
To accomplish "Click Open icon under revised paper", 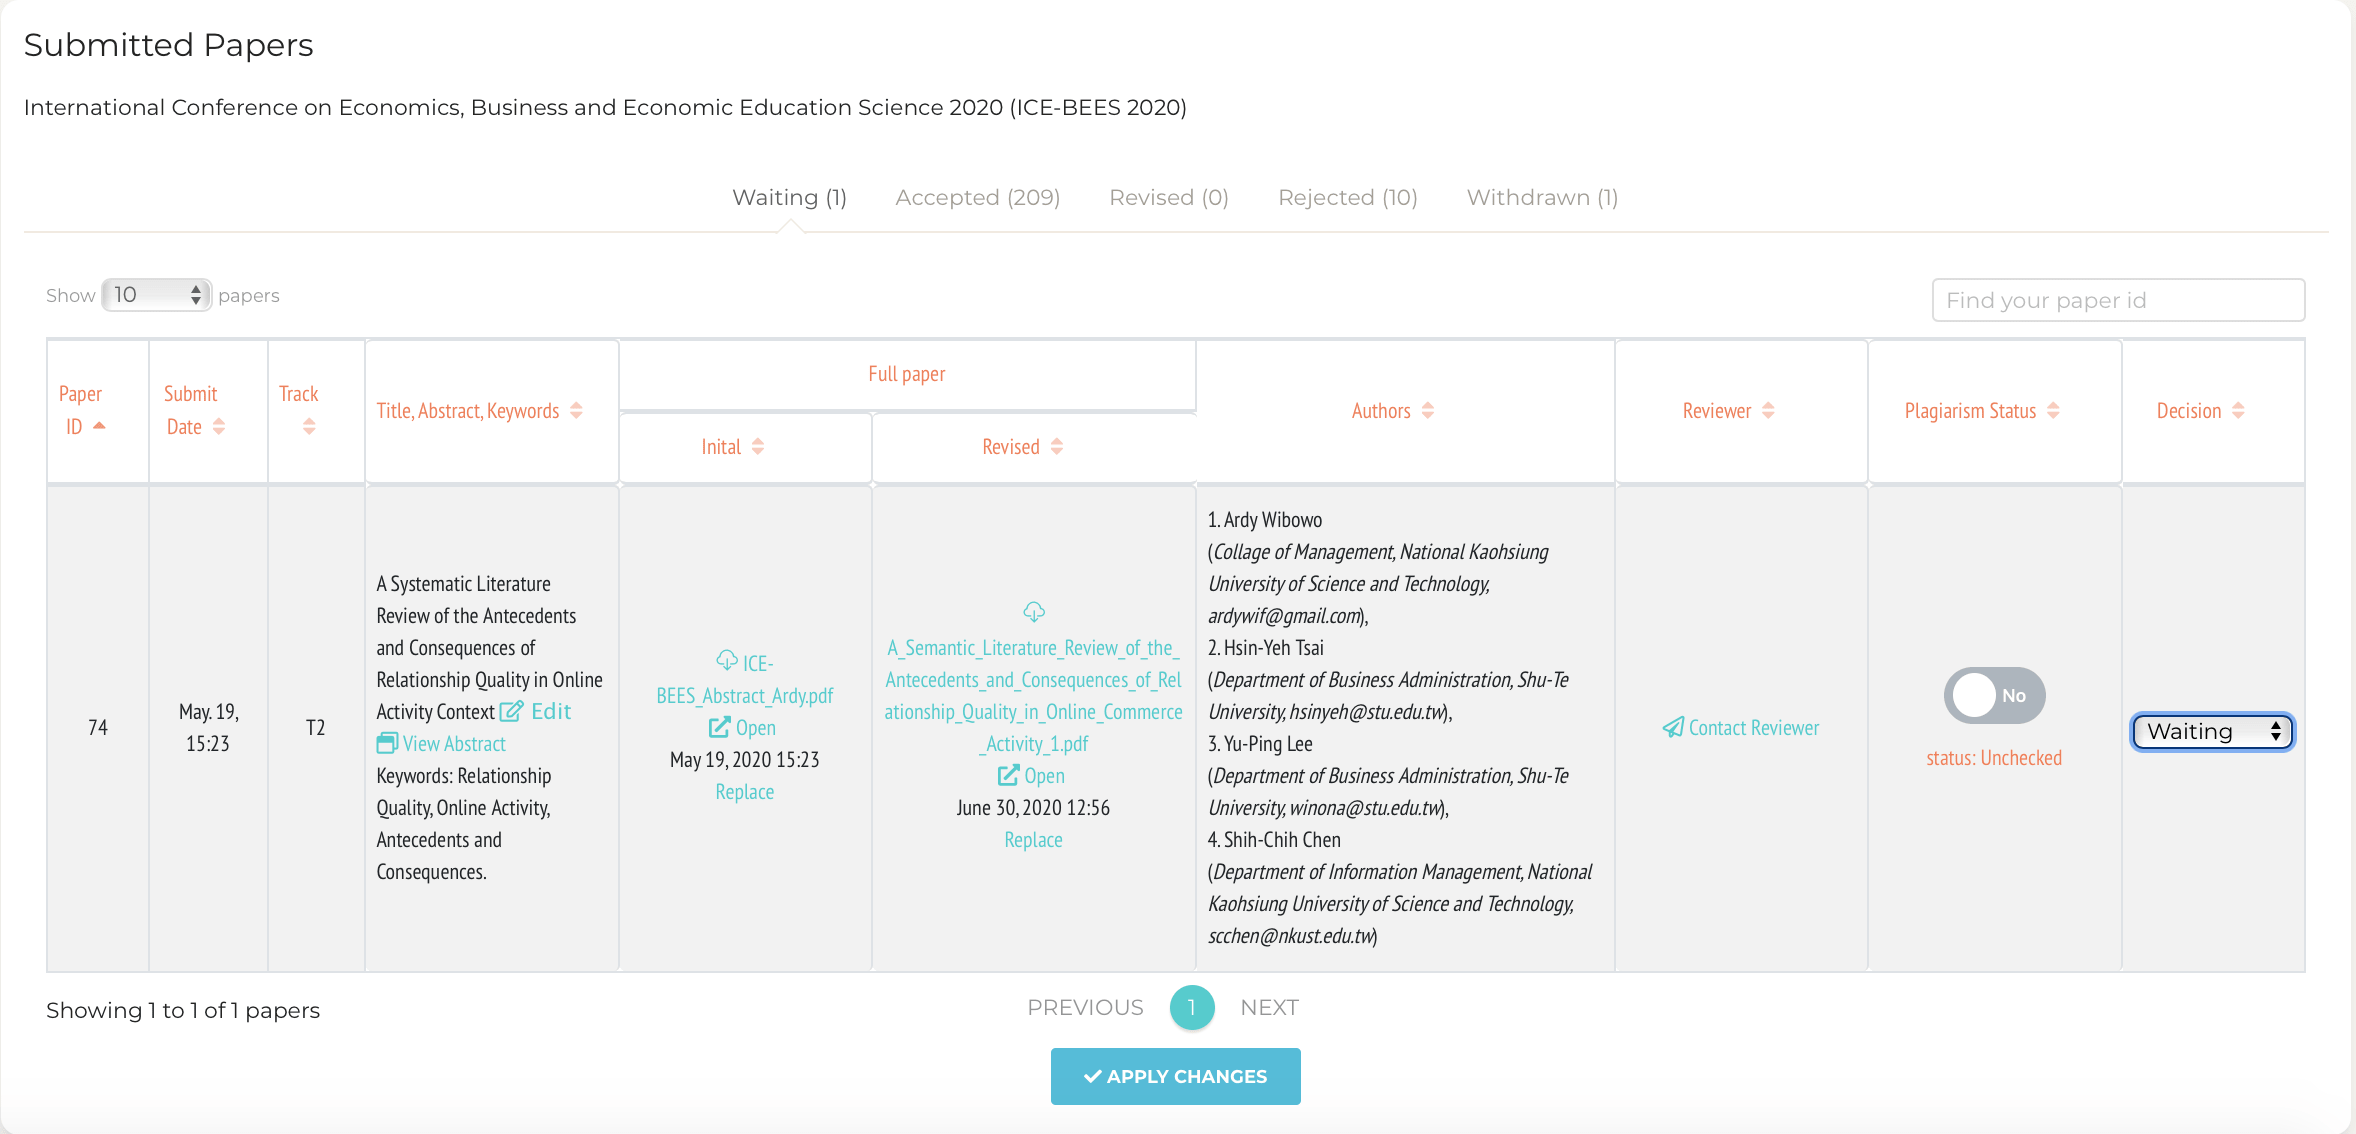I will [1008, 775].
